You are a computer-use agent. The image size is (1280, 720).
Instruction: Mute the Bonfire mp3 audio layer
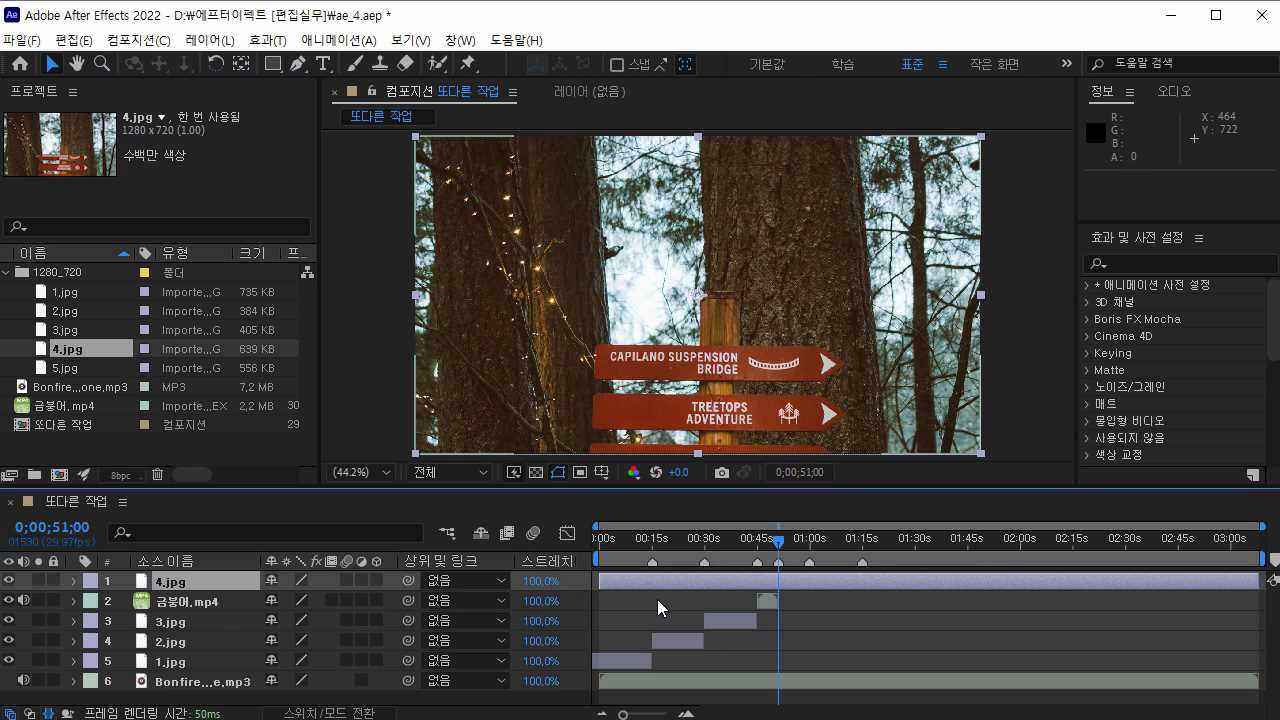point(23,681)
